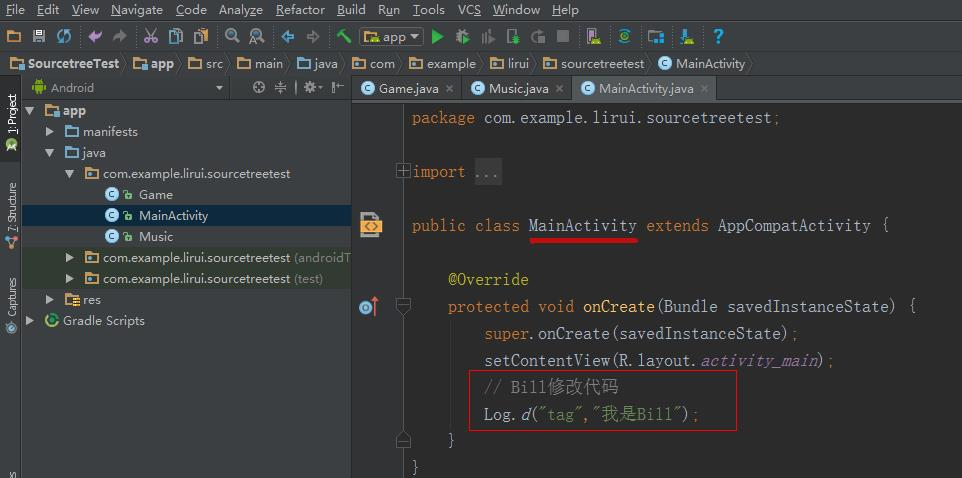Expand the androidTest package node
The image size is (962, 478).
(x=70, y=258)
